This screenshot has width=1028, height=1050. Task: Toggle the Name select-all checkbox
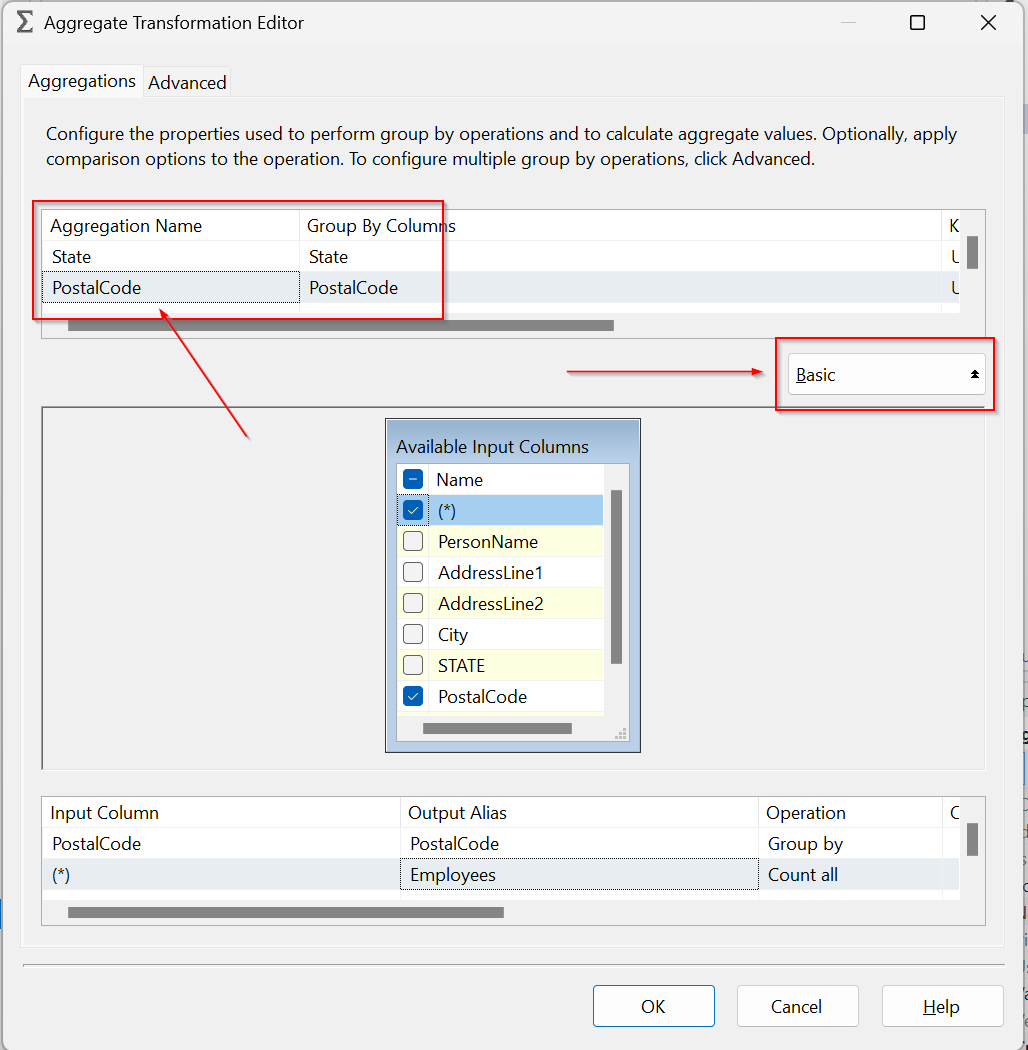413,479
